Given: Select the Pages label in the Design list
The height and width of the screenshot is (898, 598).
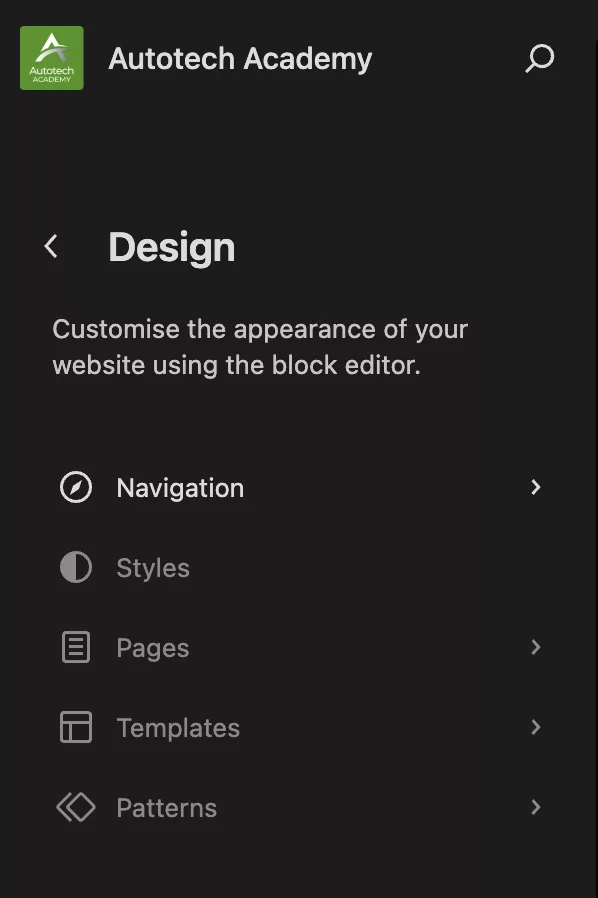Looking at the screenshot, I should 153,649.
